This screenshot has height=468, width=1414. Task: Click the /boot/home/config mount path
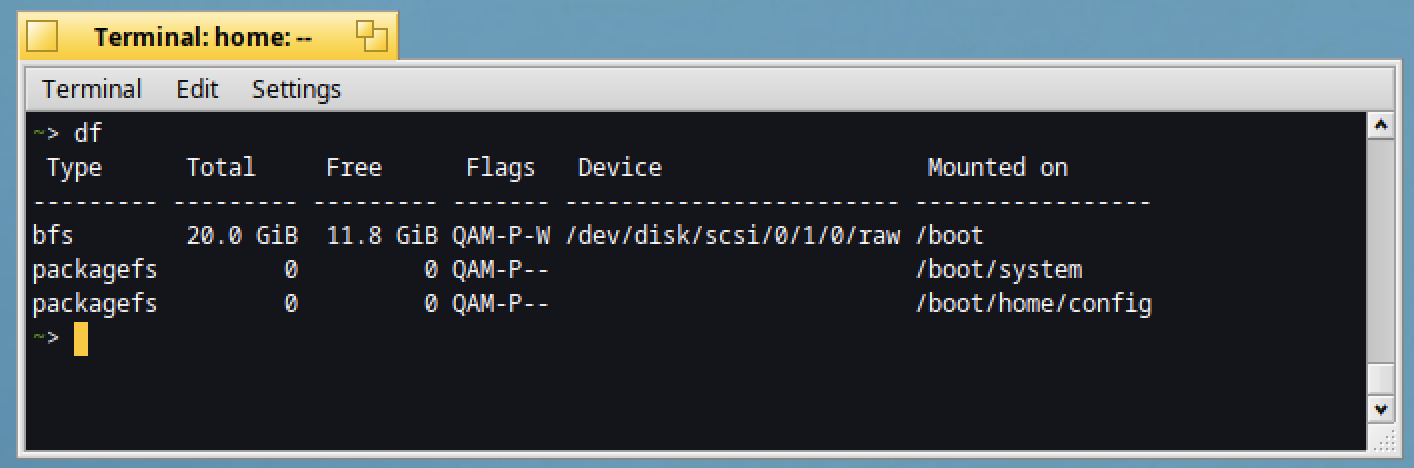[x=1034, y=304]
